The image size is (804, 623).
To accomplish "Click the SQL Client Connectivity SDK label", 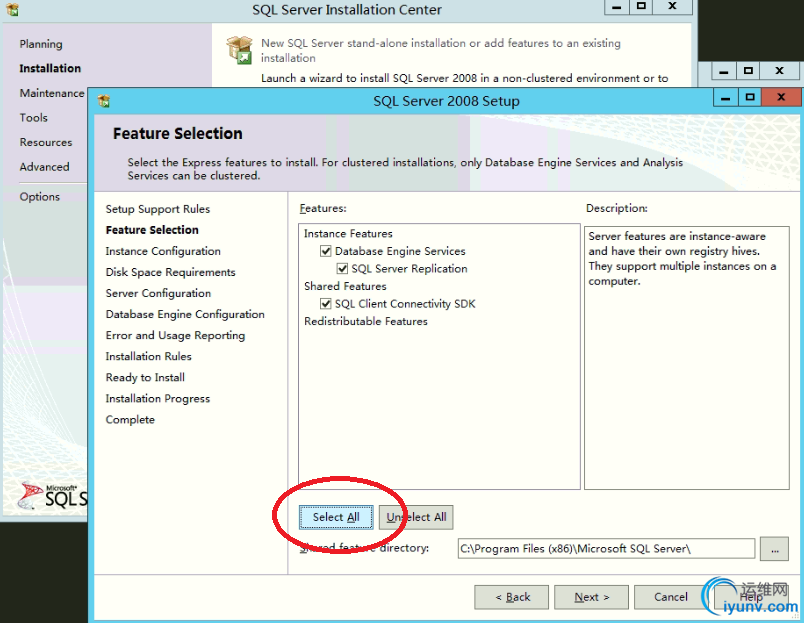I will 405,304.
